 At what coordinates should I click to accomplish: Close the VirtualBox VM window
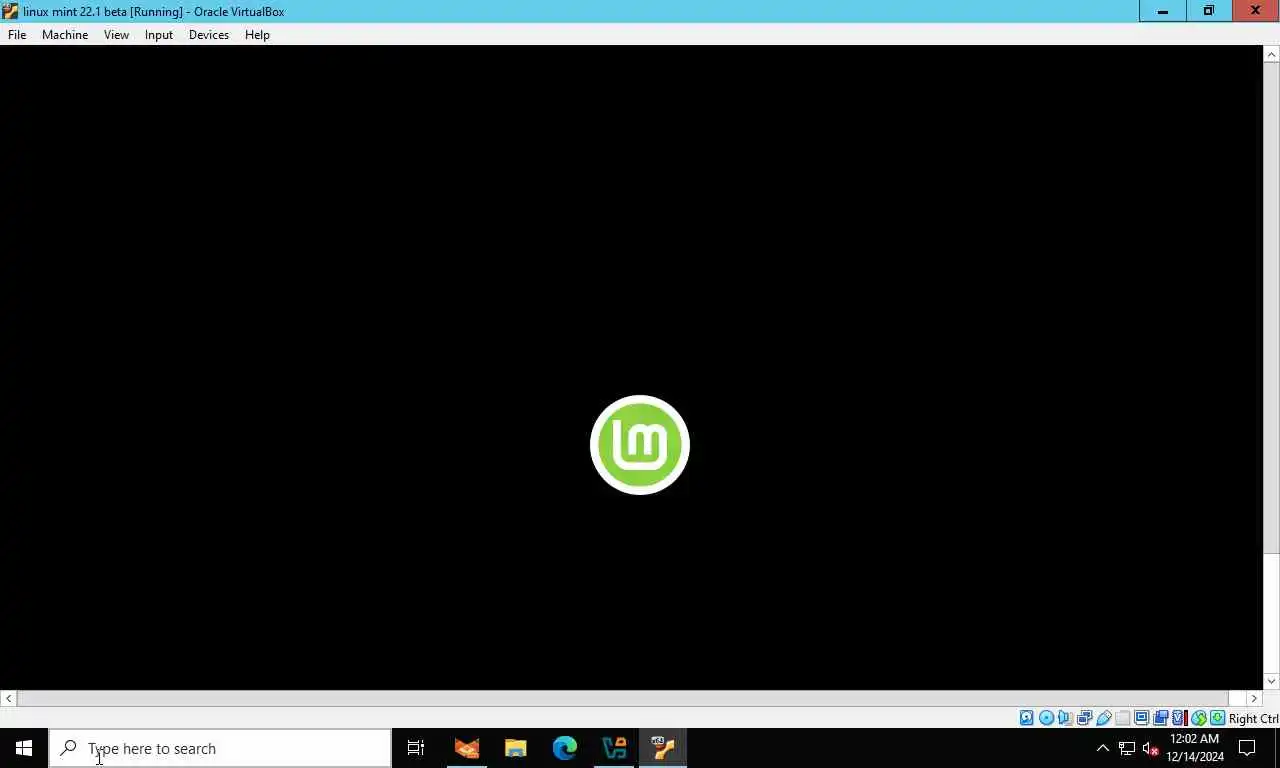pyautogui.click(x=1256, y=11)
